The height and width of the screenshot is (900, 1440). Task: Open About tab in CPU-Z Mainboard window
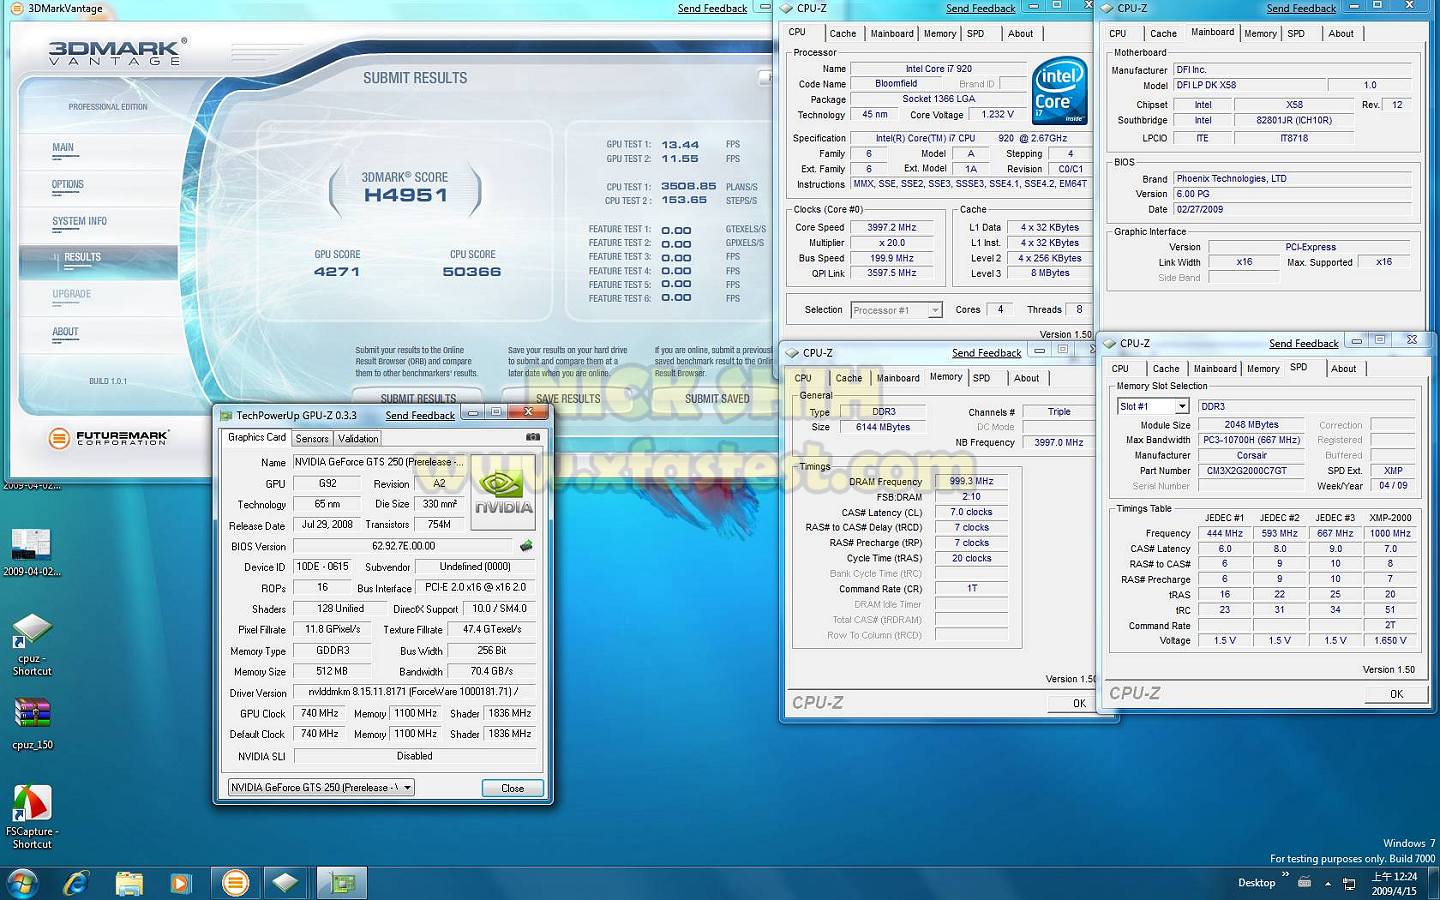pyautogui.click(x=1341, y=33)
